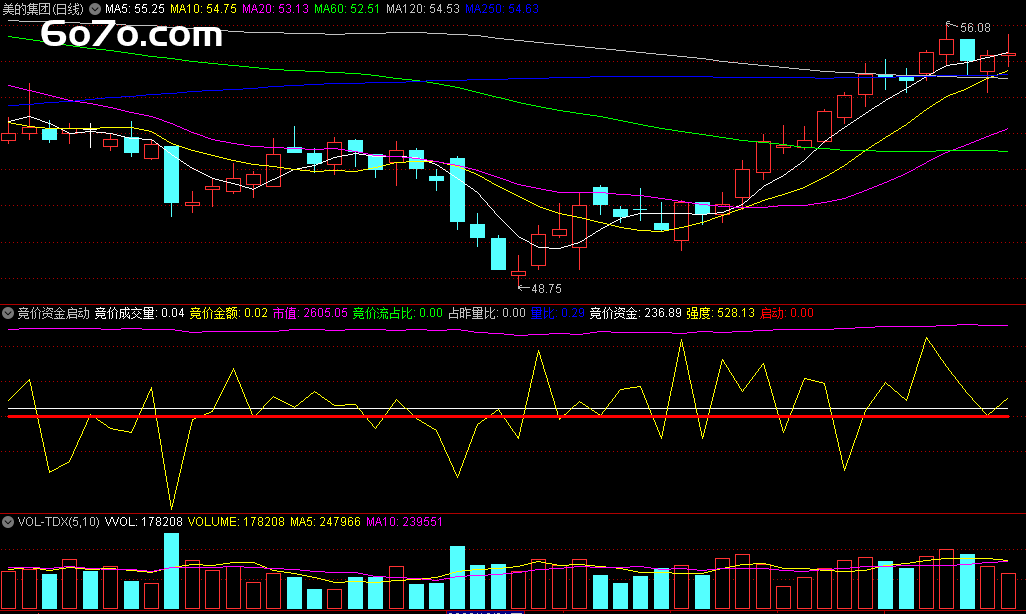Click the 美的集团(日线) chart title
Screen dimensions: 1026x614
pyautogui.click(x=43, y=9)
